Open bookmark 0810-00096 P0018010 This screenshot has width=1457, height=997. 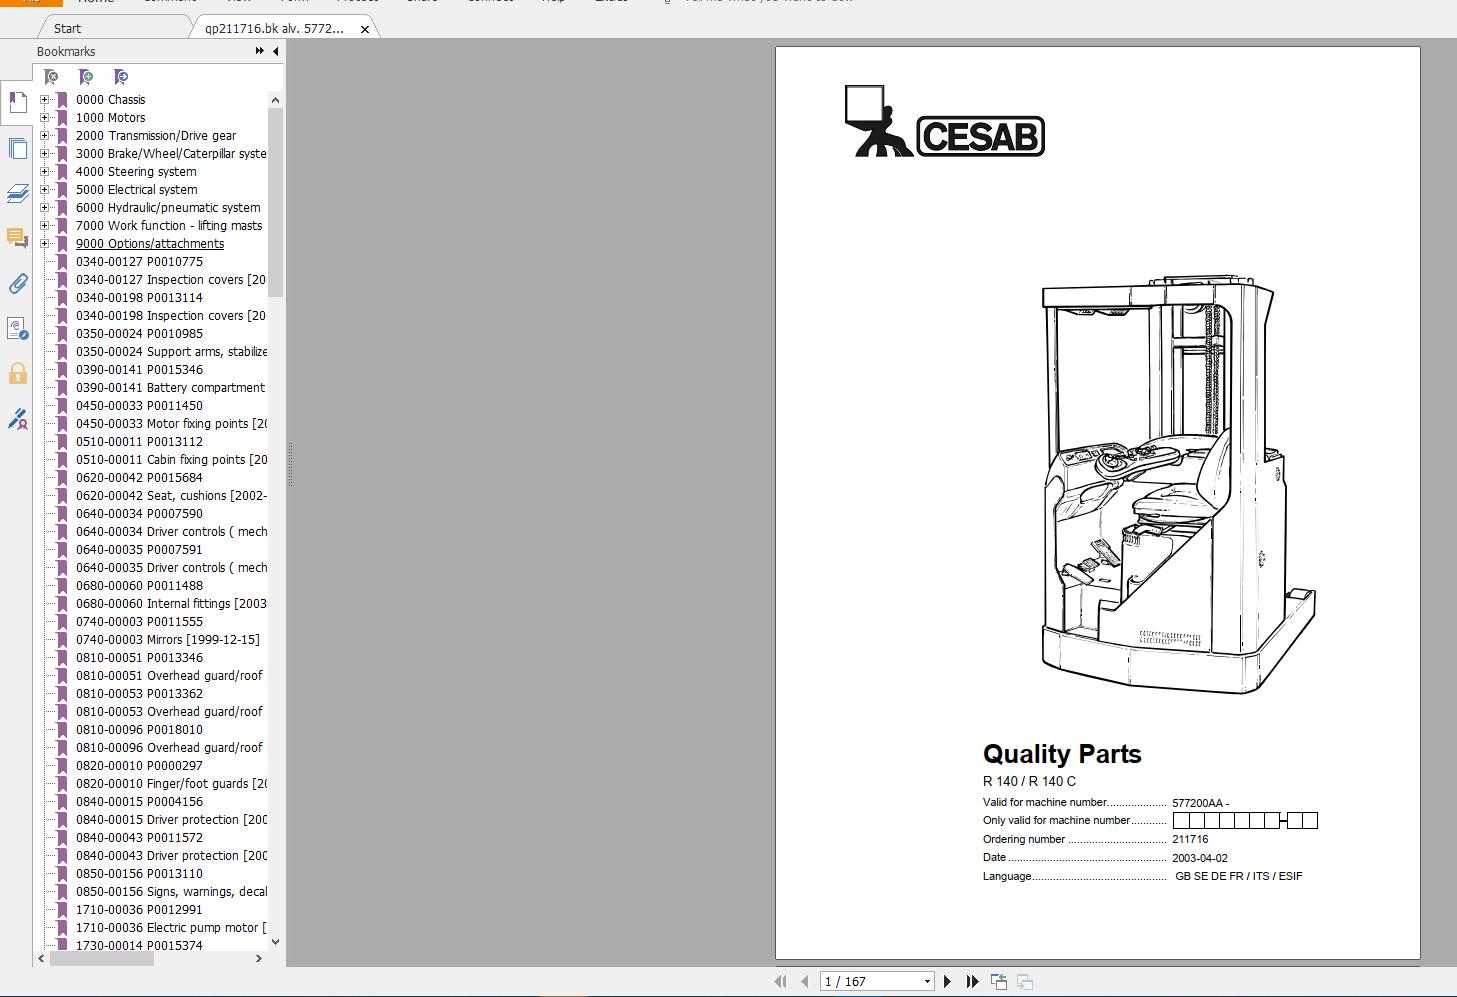tap(139, 730)
